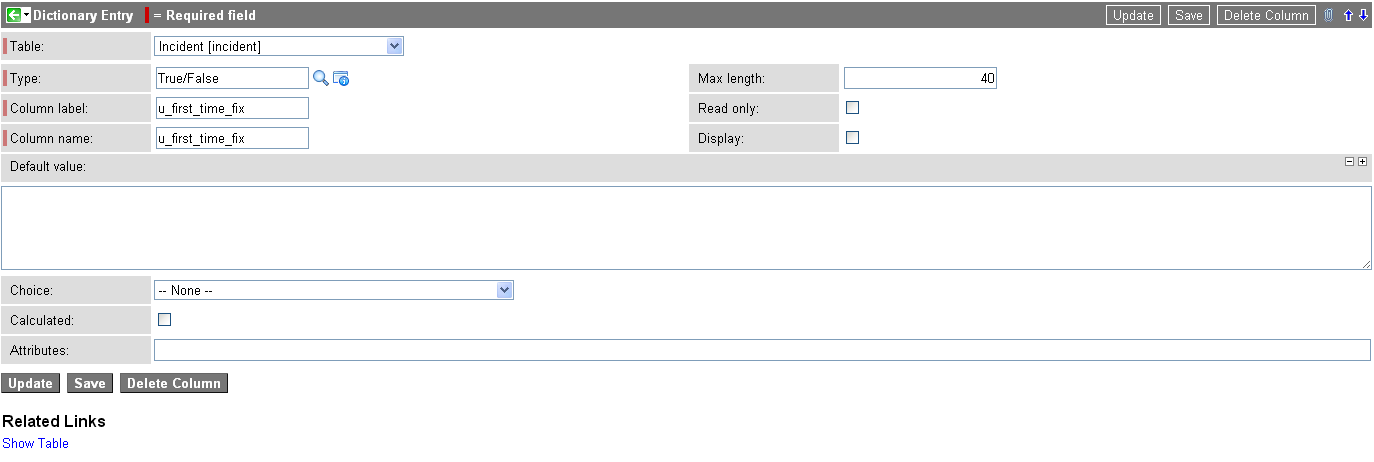Viewport: 1374px width, 462px height.
Task: Toggle the Display checkbox
Action: [x=853, y=137]
